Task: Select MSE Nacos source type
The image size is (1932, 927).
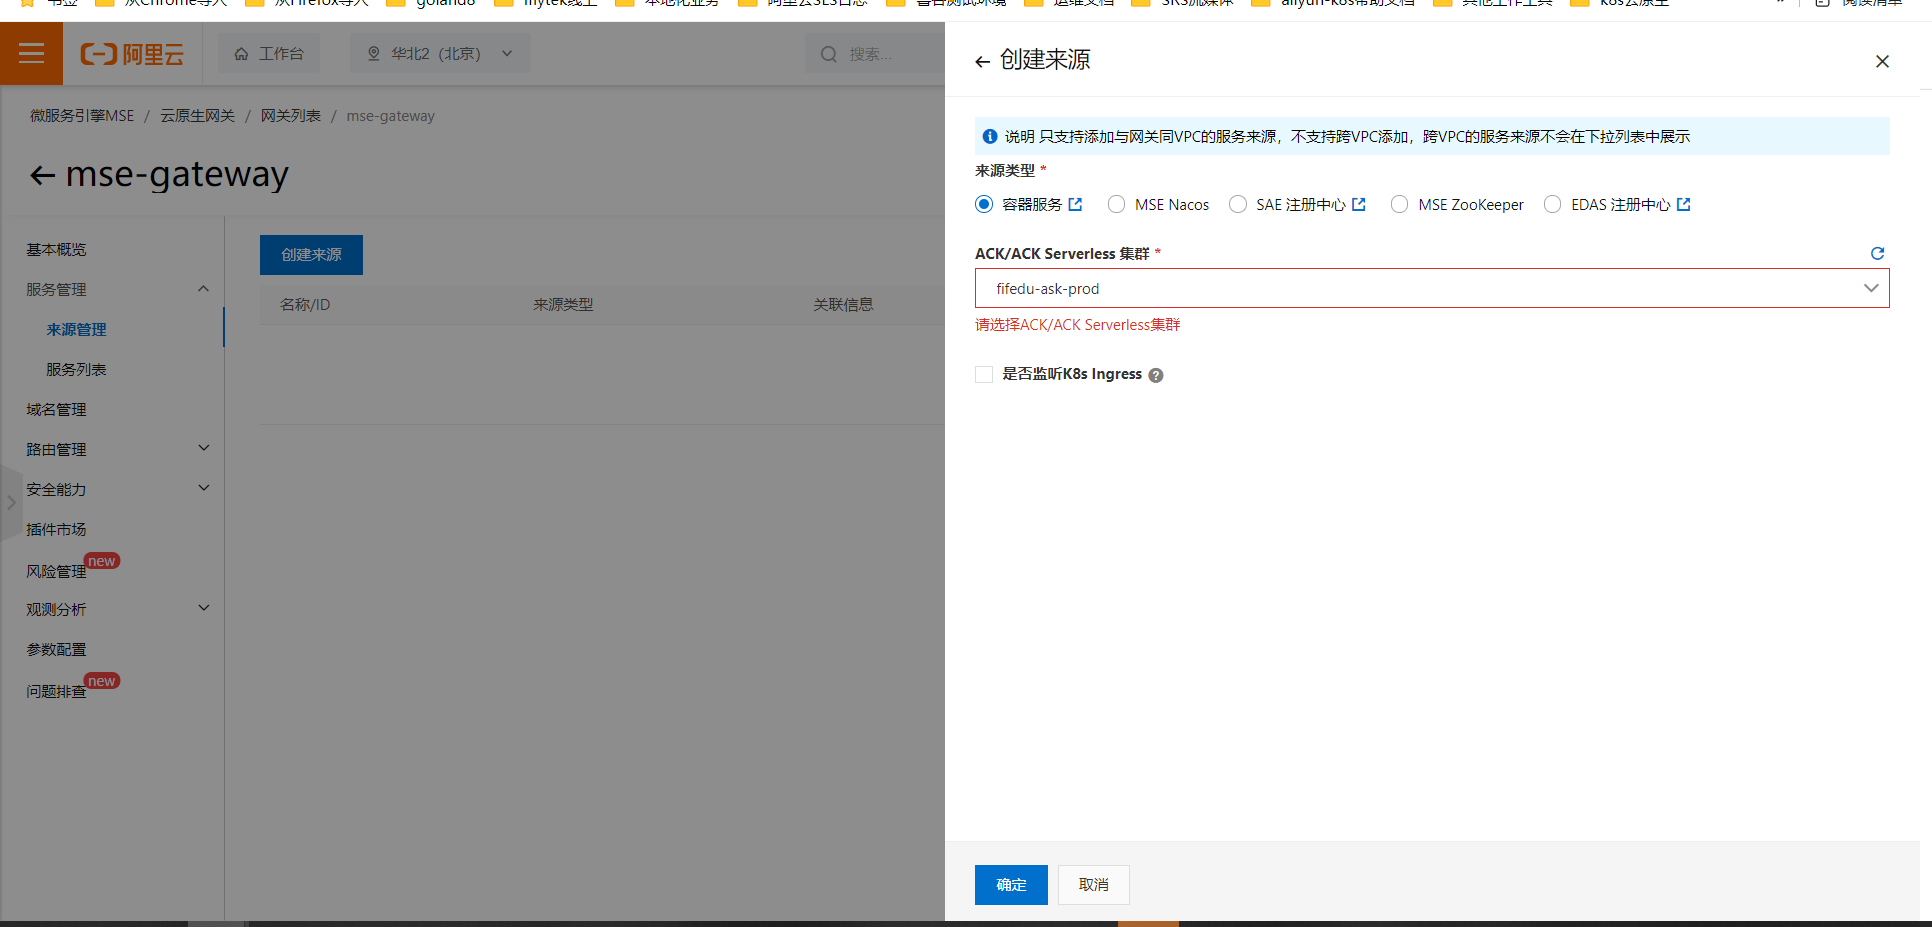Action: [1117, 204]
